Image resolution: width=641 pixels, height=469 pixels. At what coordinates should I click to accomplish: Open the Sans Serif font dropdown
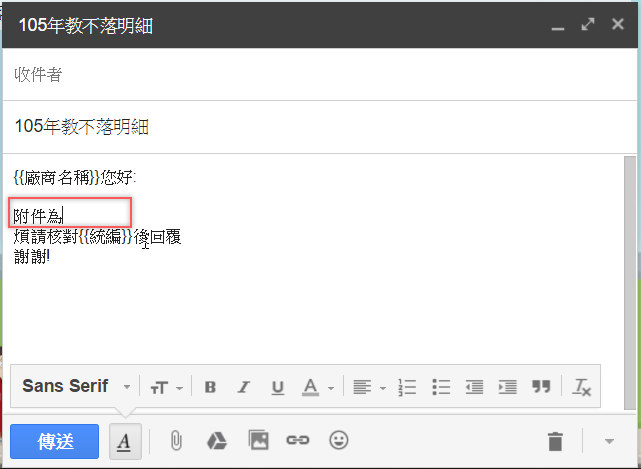pos(76,386)
